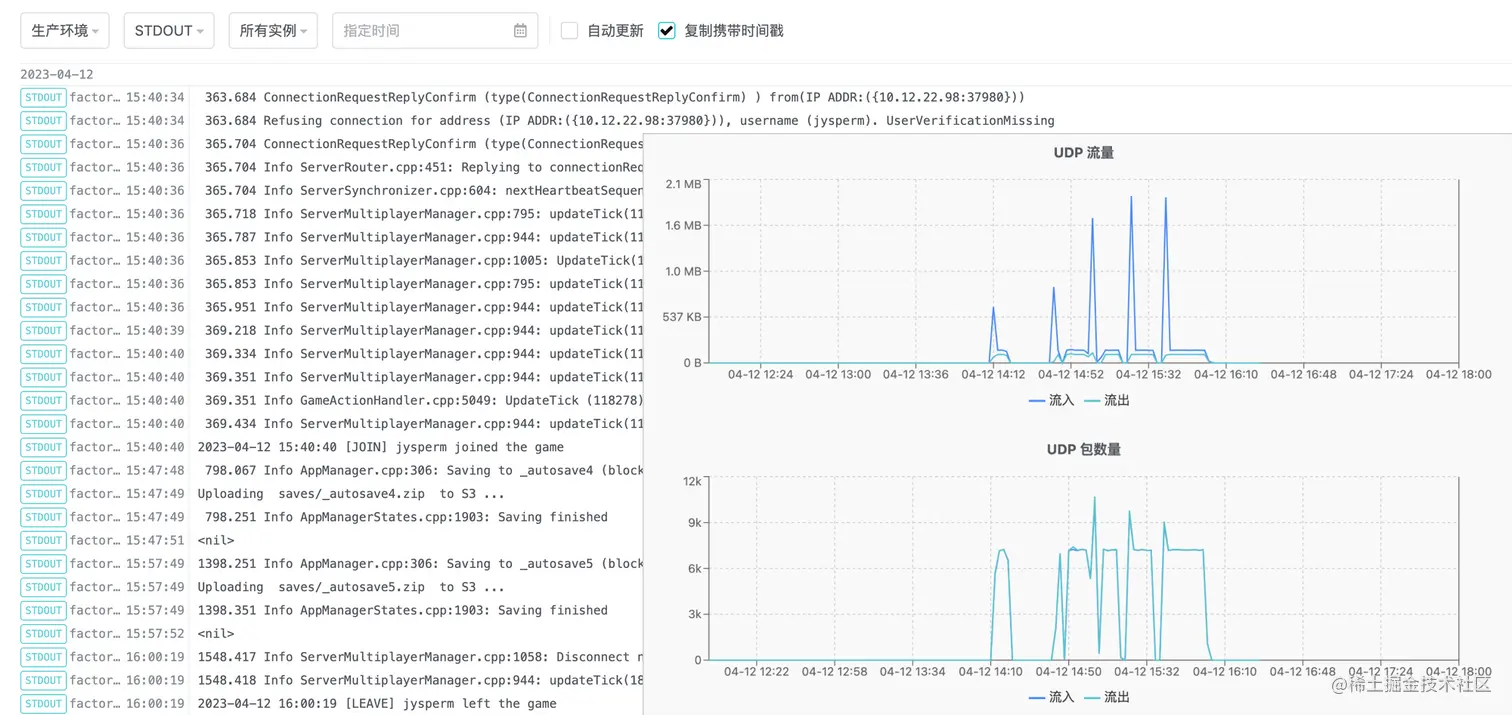The width and height of the screenshot is (1512, 715).
Task: Click the 12k axis label in UDP 包数量
Action: coord(692,481)
